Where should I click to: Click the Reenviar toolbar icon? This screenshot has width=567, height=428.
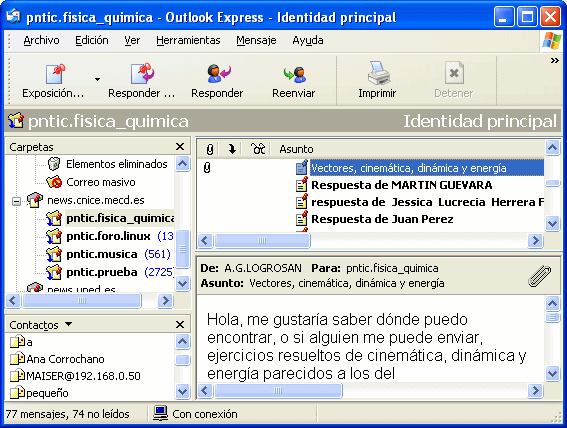click(294, 74)
